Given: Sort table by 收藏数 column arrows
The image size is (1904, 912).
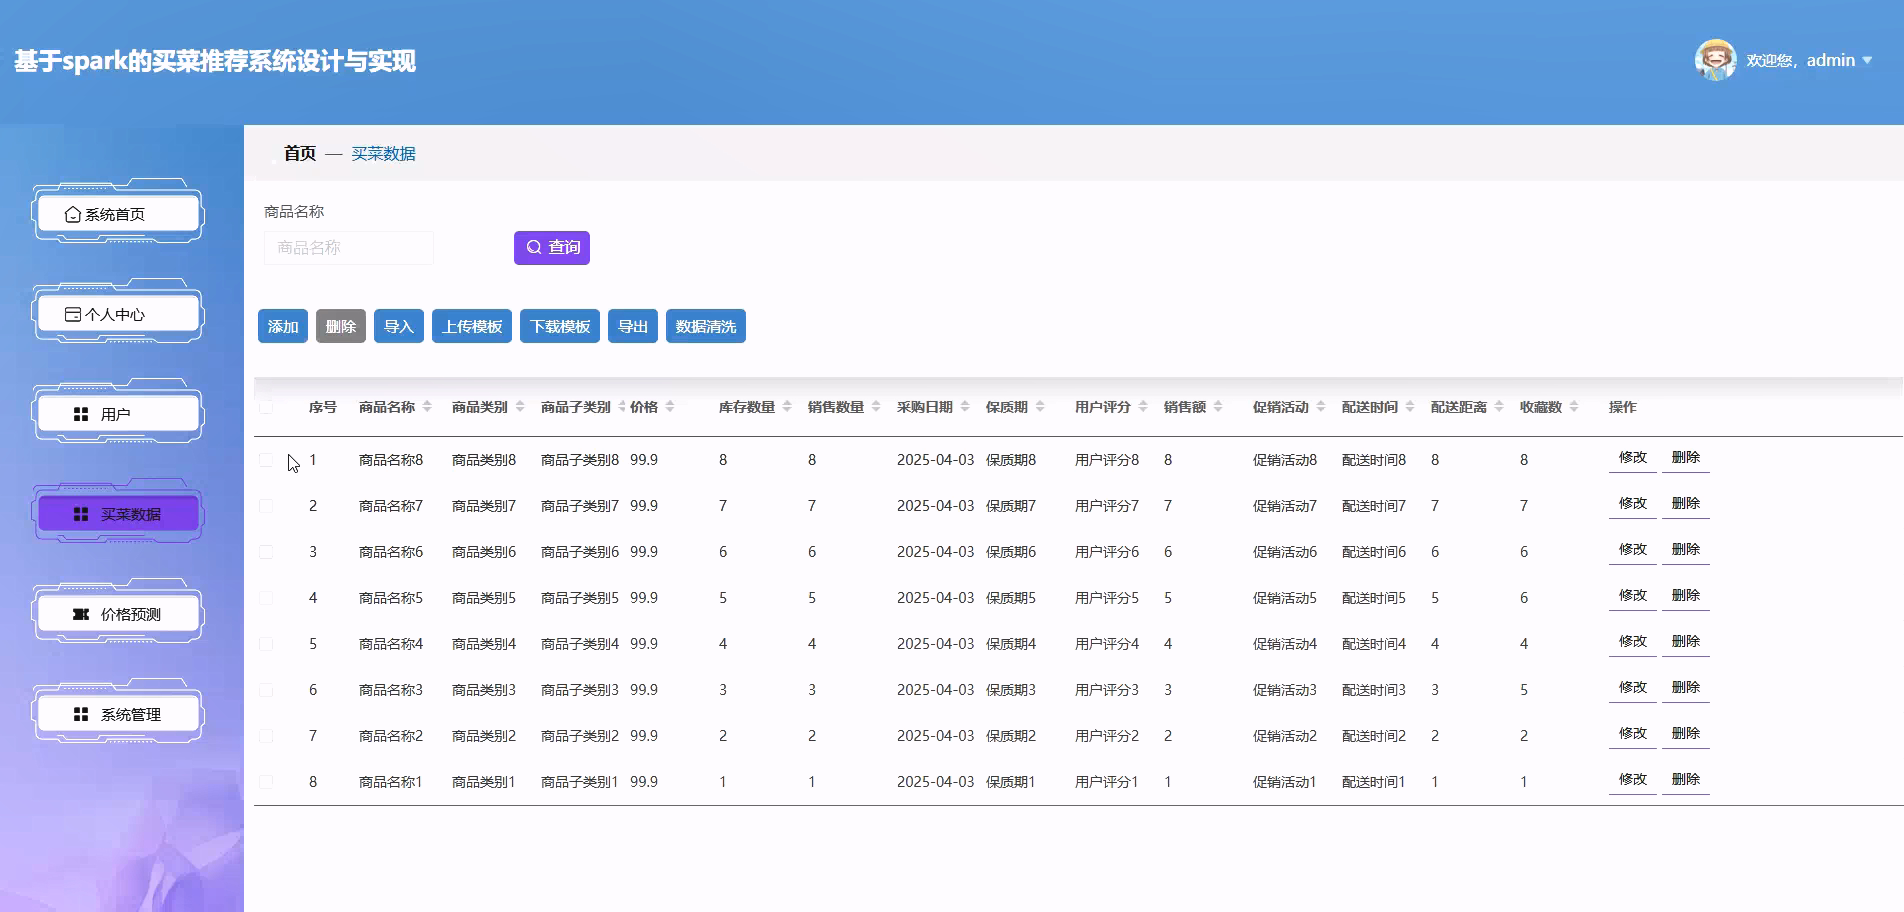Looking at the screenshot, I should (1574, 407).
